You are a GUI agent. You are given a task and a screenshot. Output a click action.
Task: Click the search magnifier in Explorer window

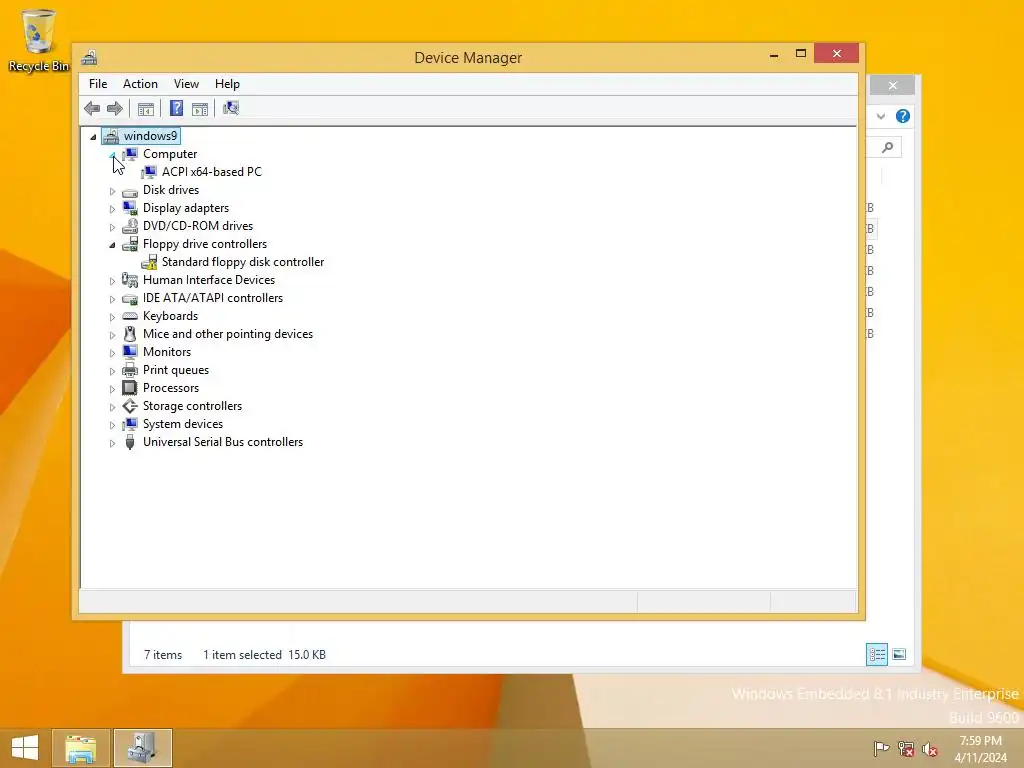[888, 148]
